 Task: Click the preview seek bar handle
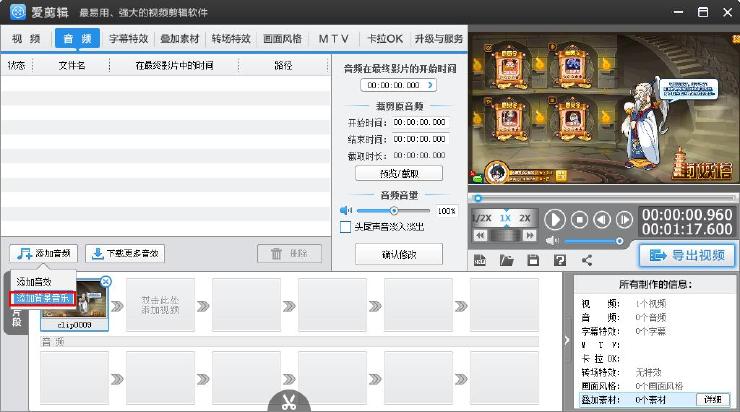(x=478, y=198)
